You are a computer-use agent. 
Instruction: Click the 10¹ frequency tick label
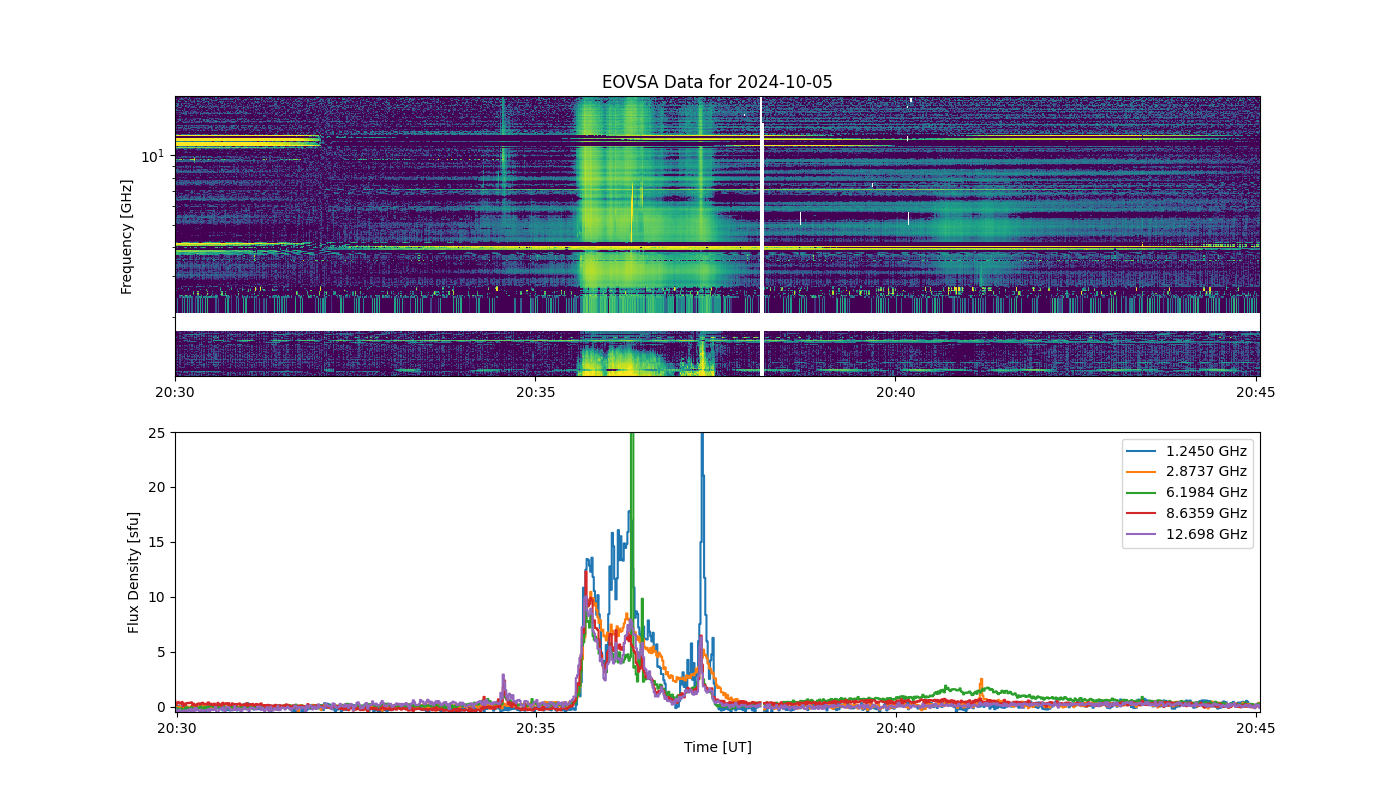(152, 156)
